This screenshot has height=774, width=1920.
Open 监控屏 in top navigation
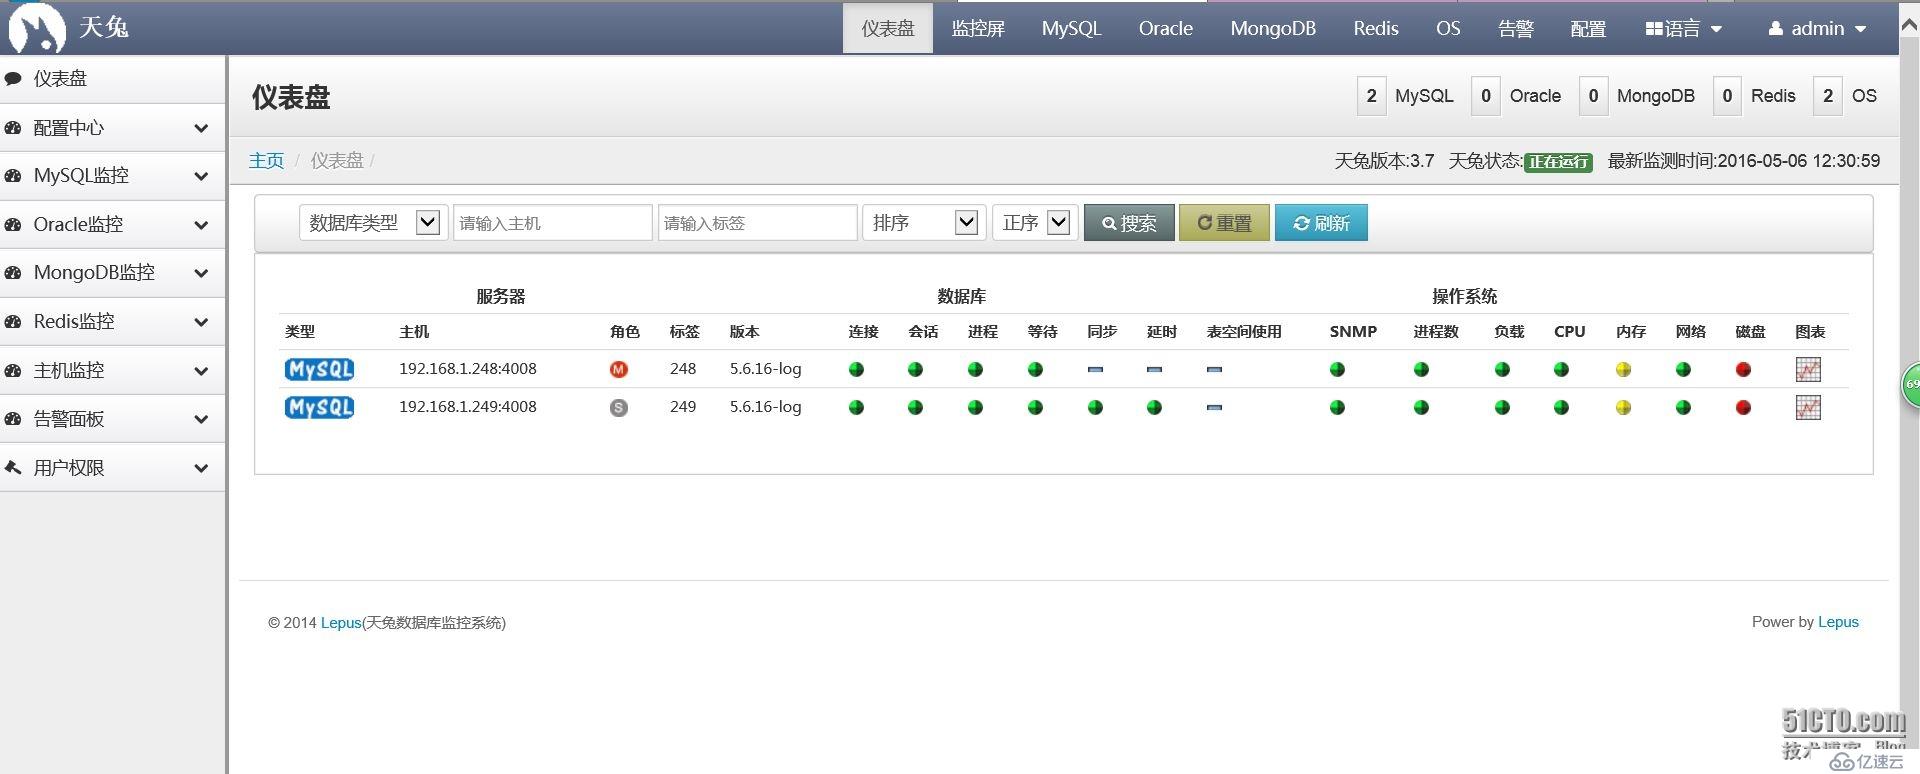pos(978,29)
